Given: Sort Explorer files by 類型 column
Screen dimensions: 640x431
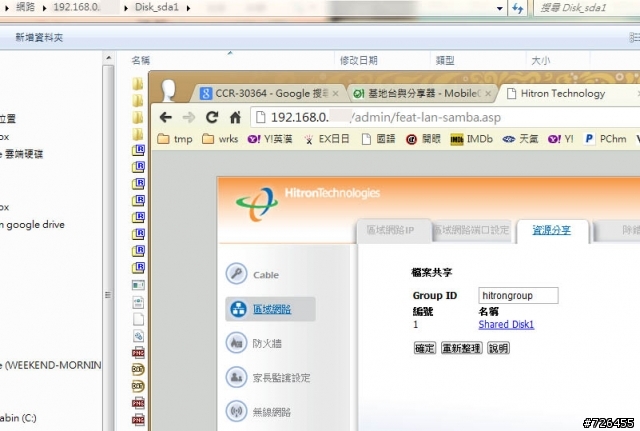Looking at the screenshot, I should click(x=445, y=60).
